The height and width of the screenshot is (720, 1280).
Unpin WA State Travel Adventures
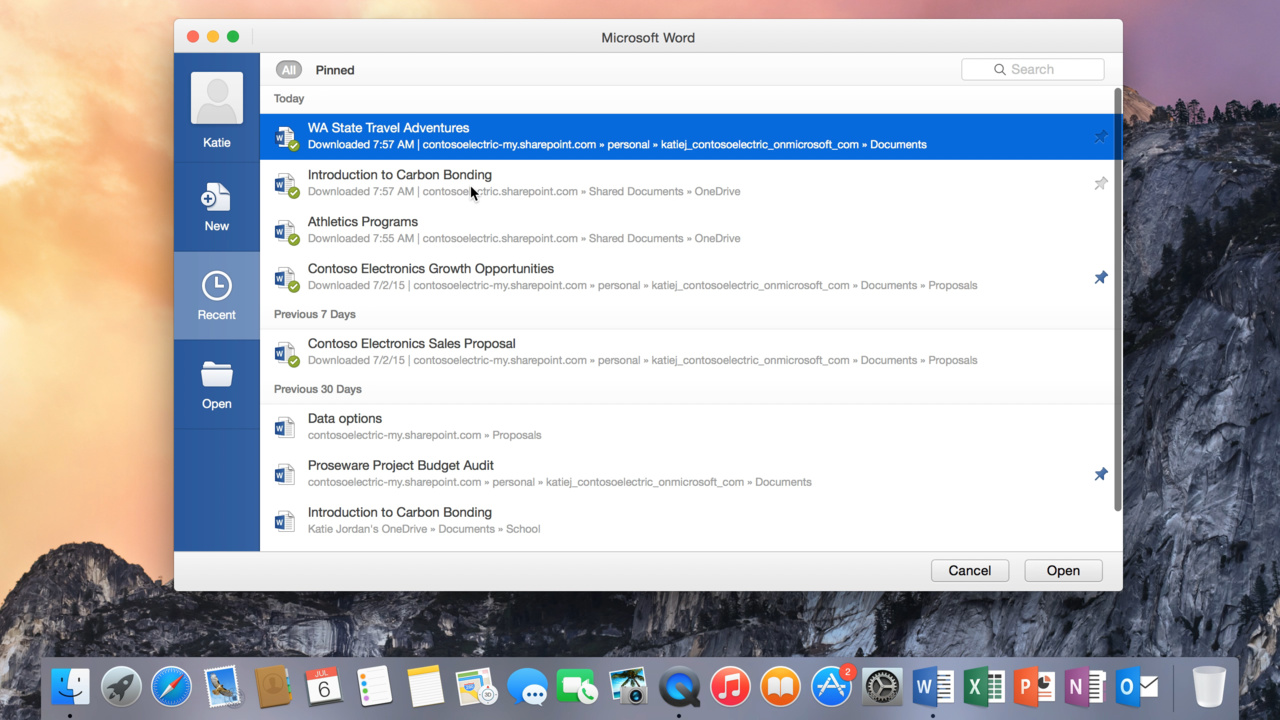tap(1100, 137)
